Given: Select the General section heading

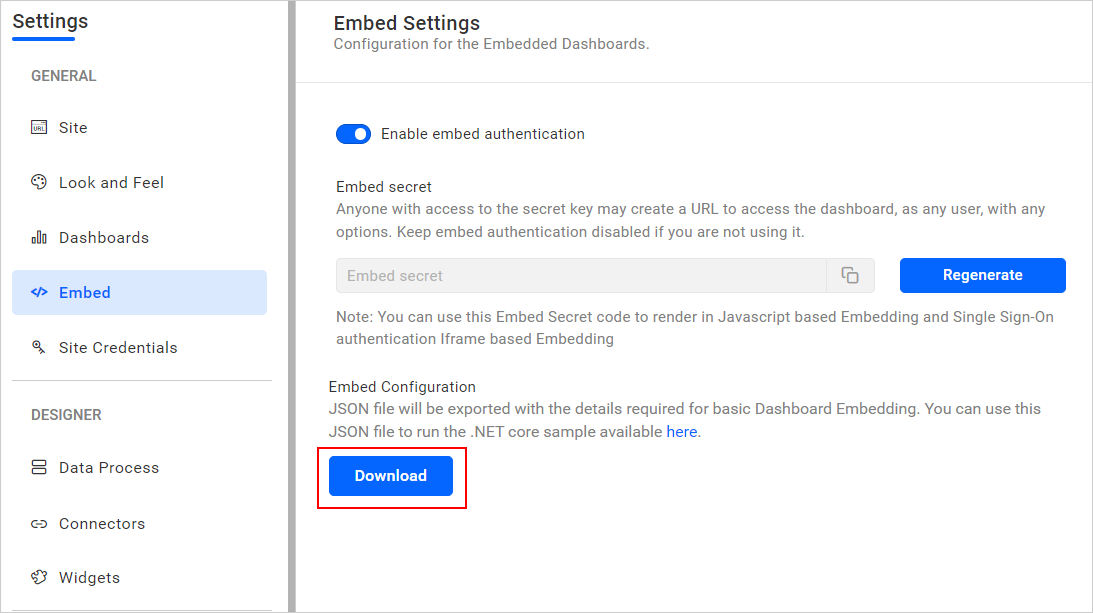Looking at the screenshot, I should tap(63, 75).
